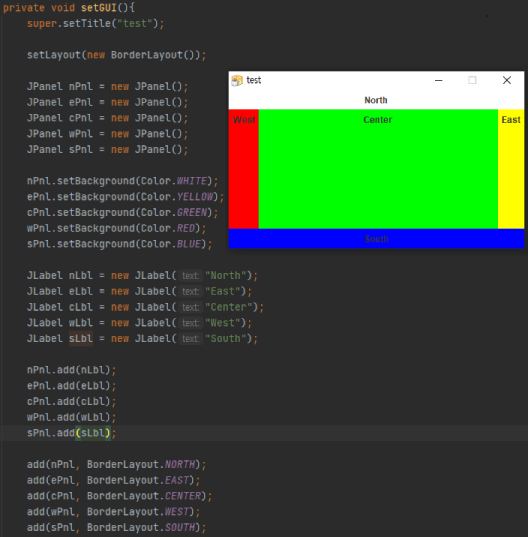This screenshot has width=528, height=537.
Task: Click the nPnl variable in JPanel declaration
Action: point(81,86)
